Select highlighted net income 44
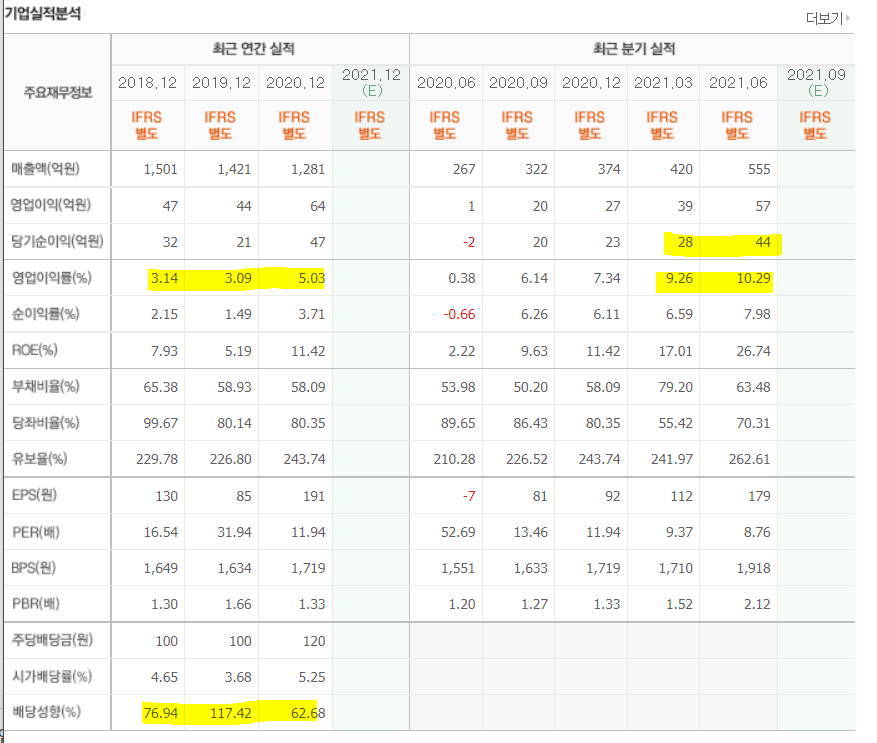This screenshot has height=743, width=877. (x=763, y=242)
